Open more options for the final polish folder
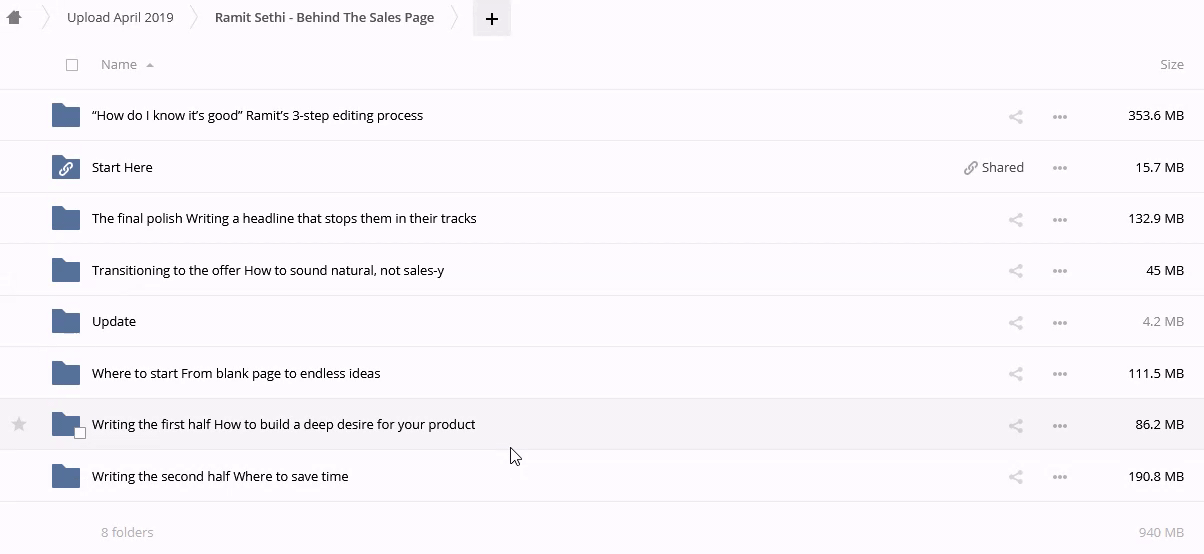Image resolution: width=1204 pixels, height=554 pixels. [1060, 219]
